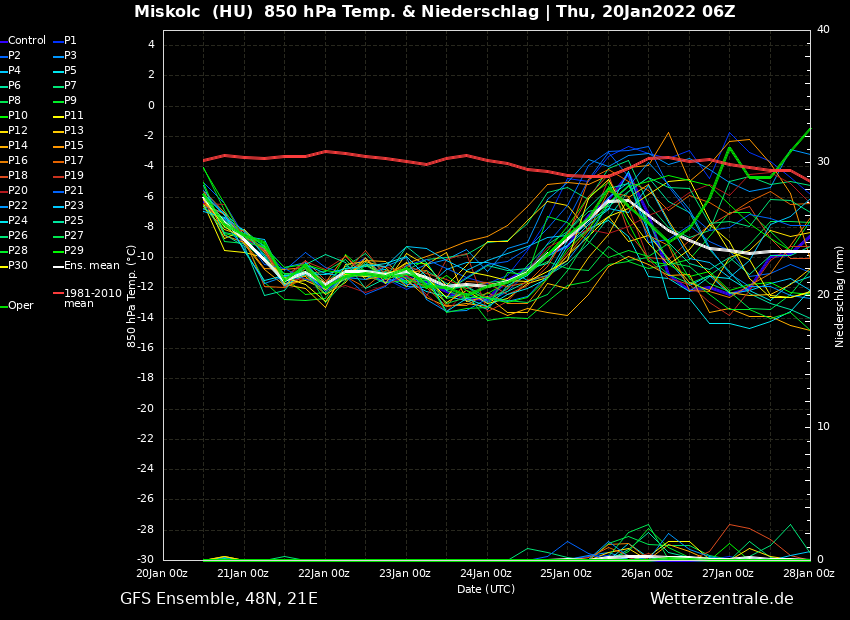This screenshot has height=620, width=850.
Task: Click the Wetterzentrale.de text
Action: coord(721,599)
